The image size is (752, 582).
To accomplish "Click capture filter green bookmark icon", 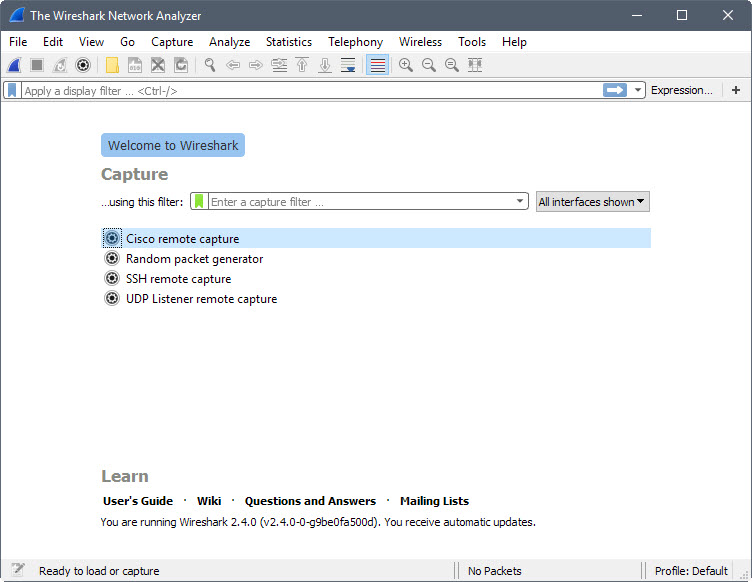I will [x=199, y=201].
